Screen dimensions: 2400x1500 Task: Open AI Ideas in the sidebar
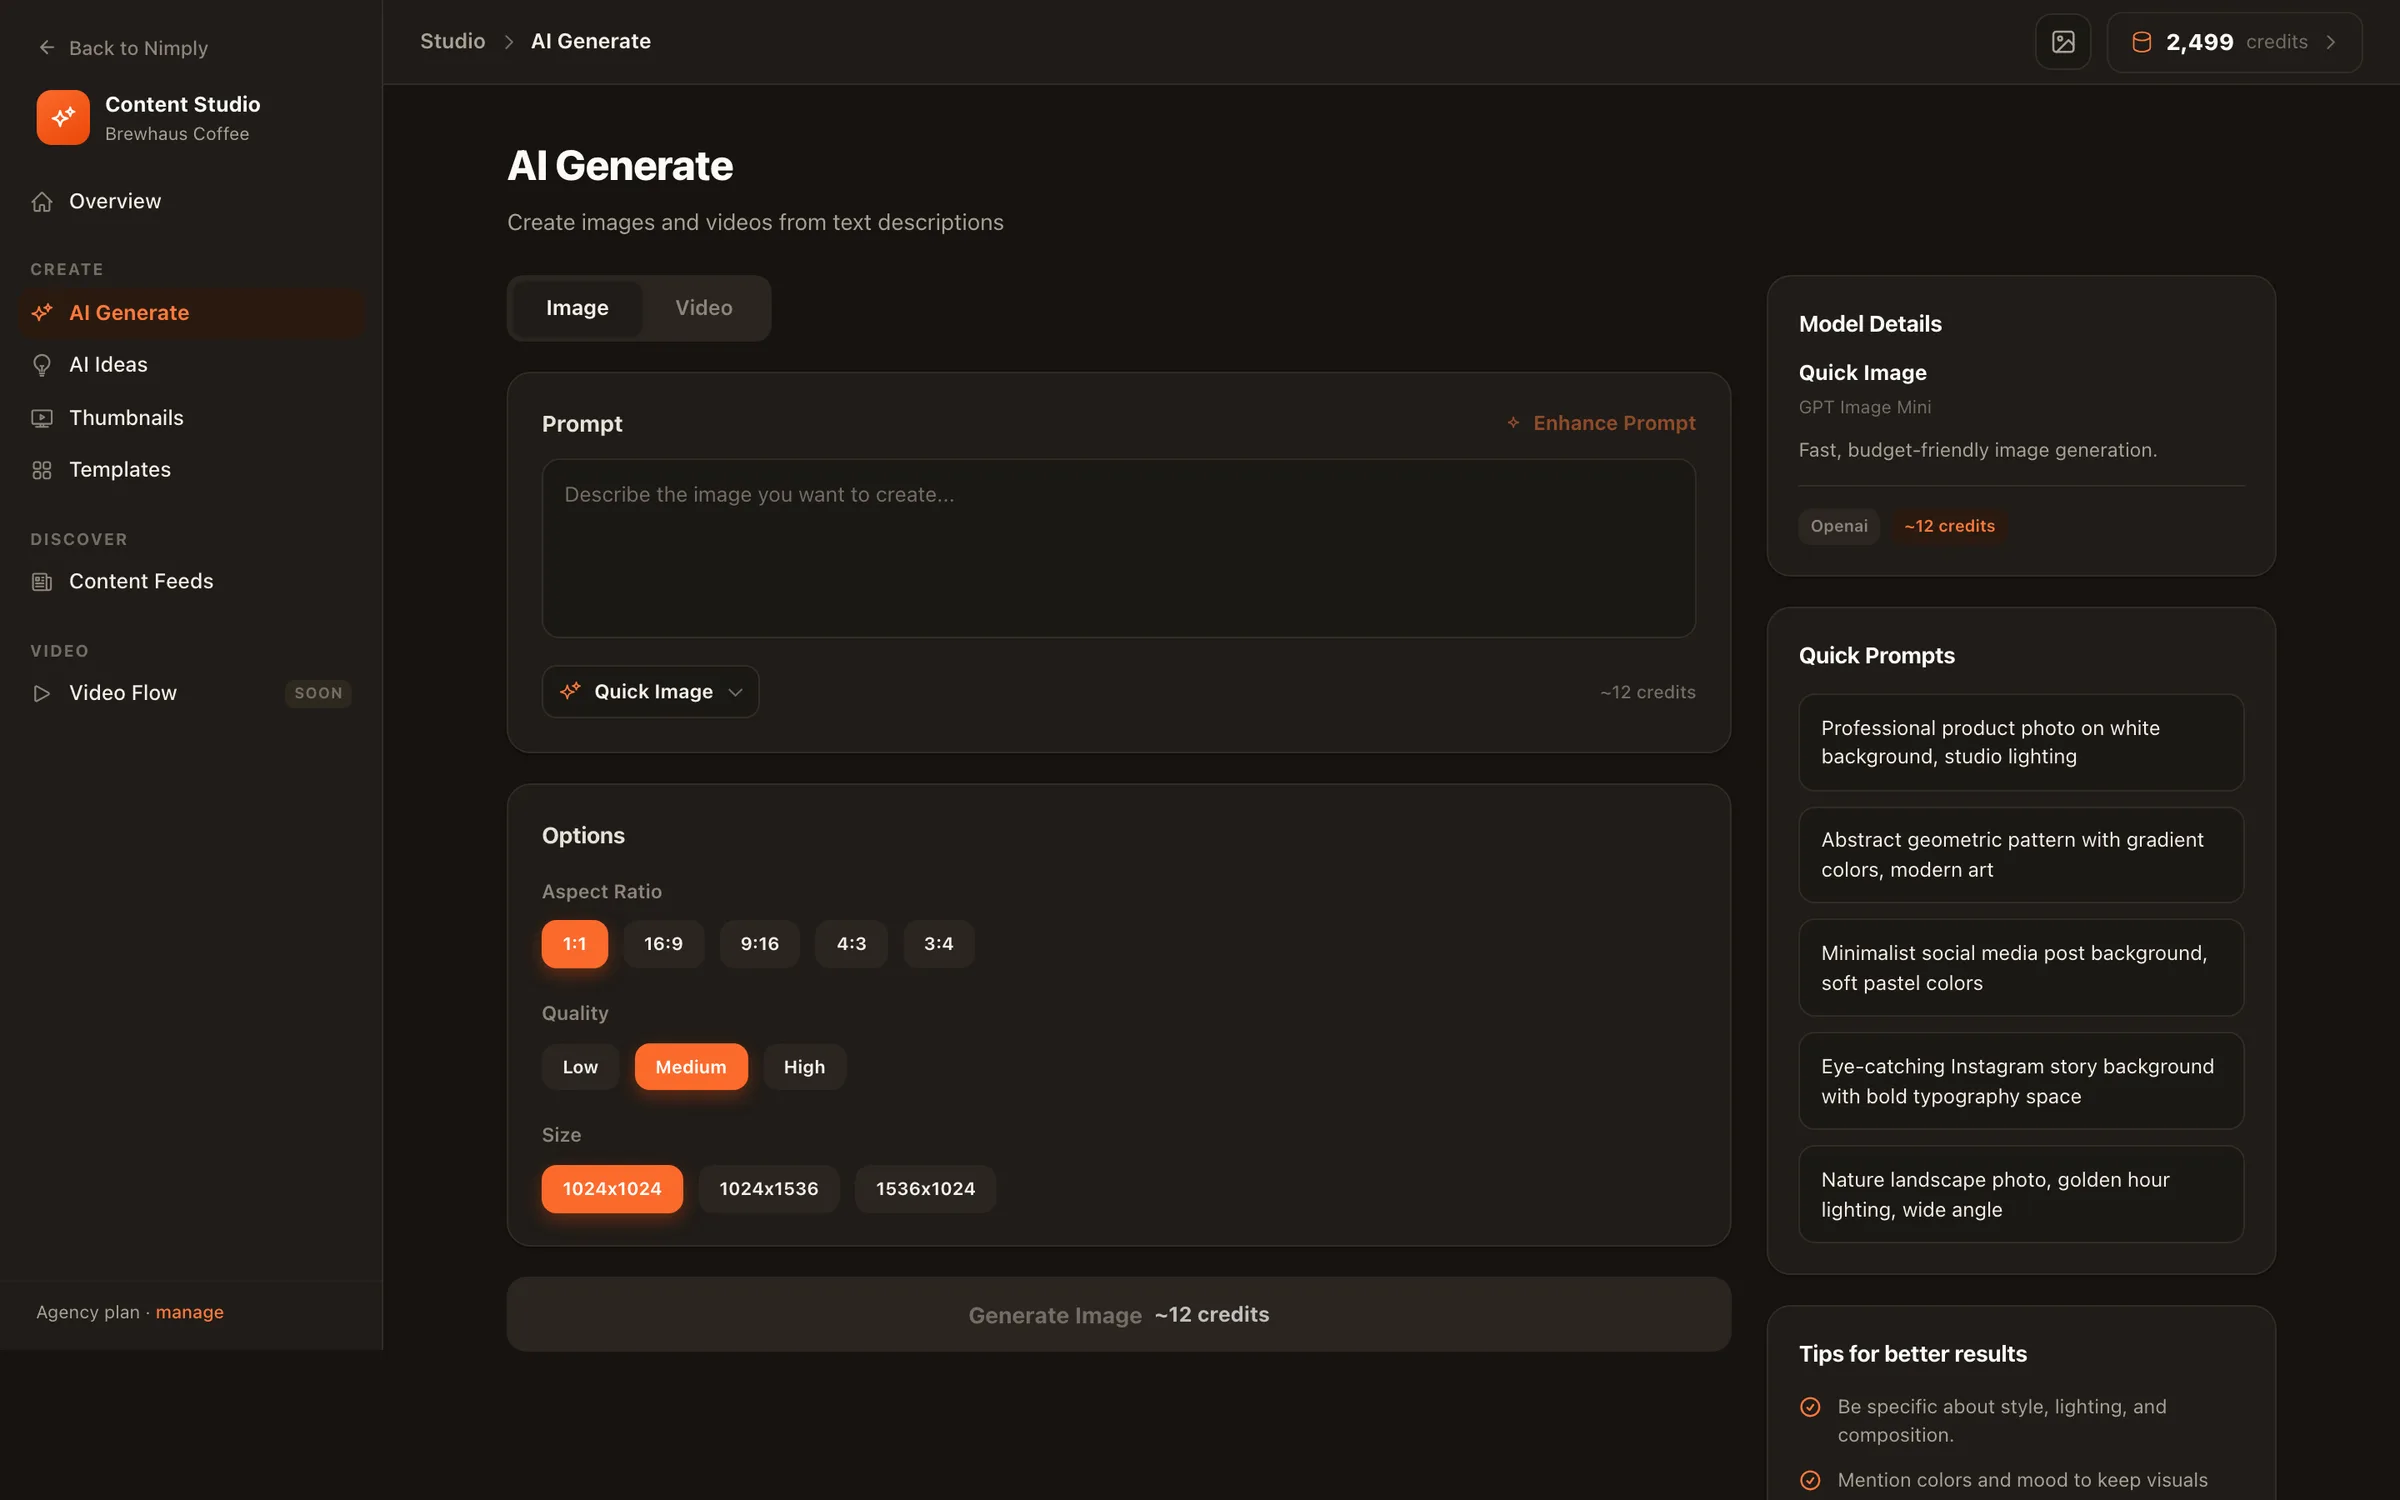192,365
